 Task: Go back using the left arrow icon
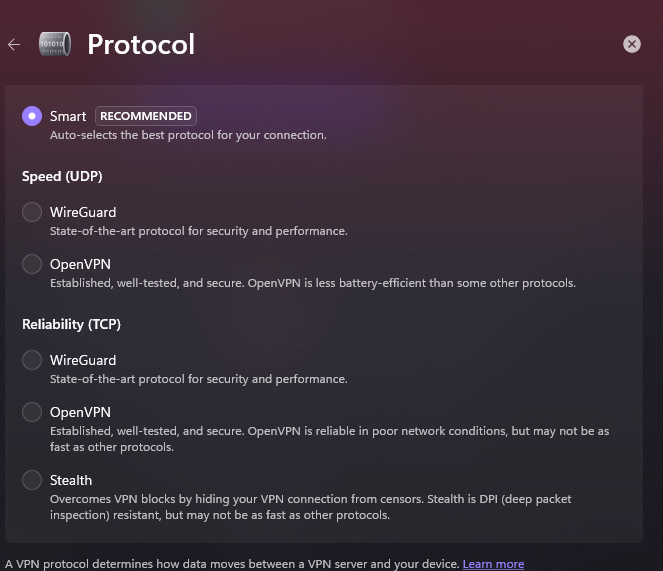14,44
